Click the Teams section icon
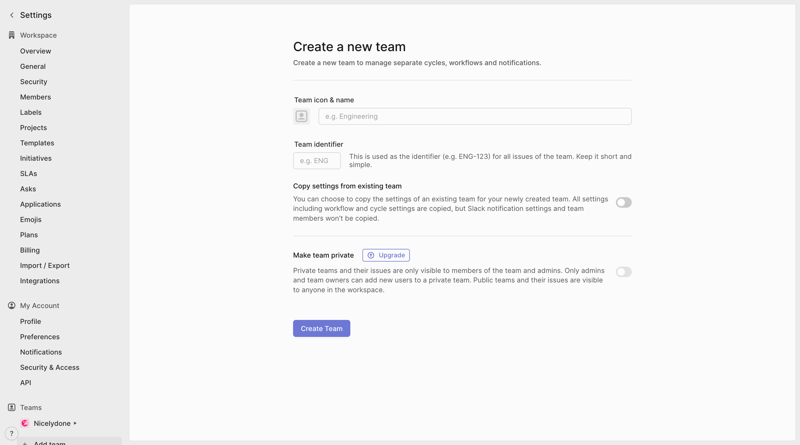Image resolution: width=800 pixels, height=445 pixels. point(12,407)
